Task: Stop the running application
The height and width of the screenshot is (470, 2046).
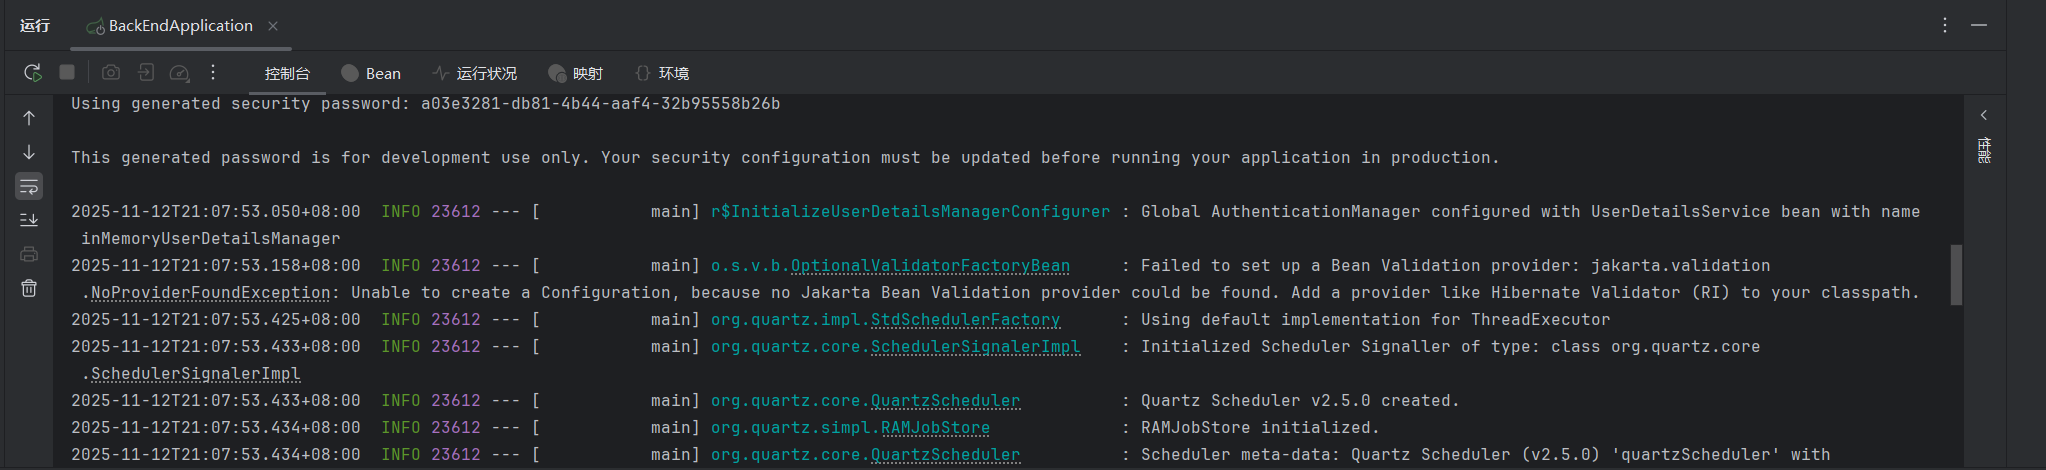Action: tap(67, 72)
